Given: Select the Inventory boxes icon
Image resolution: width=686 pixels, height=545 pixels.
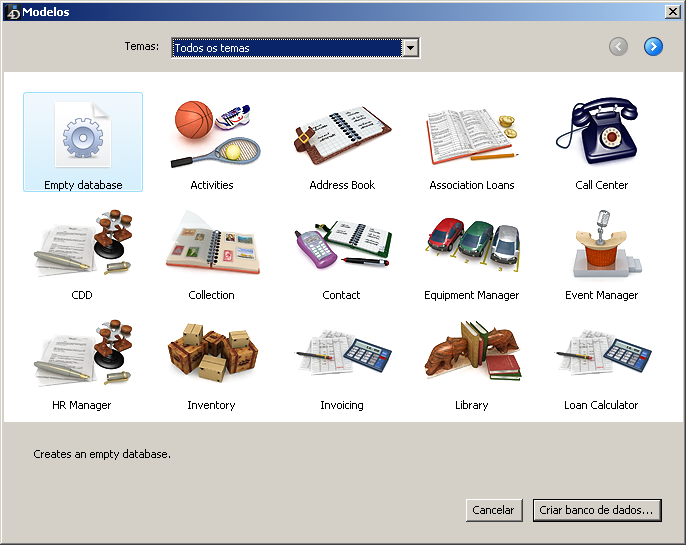Looking at the screenshot, I should [212, 356].
